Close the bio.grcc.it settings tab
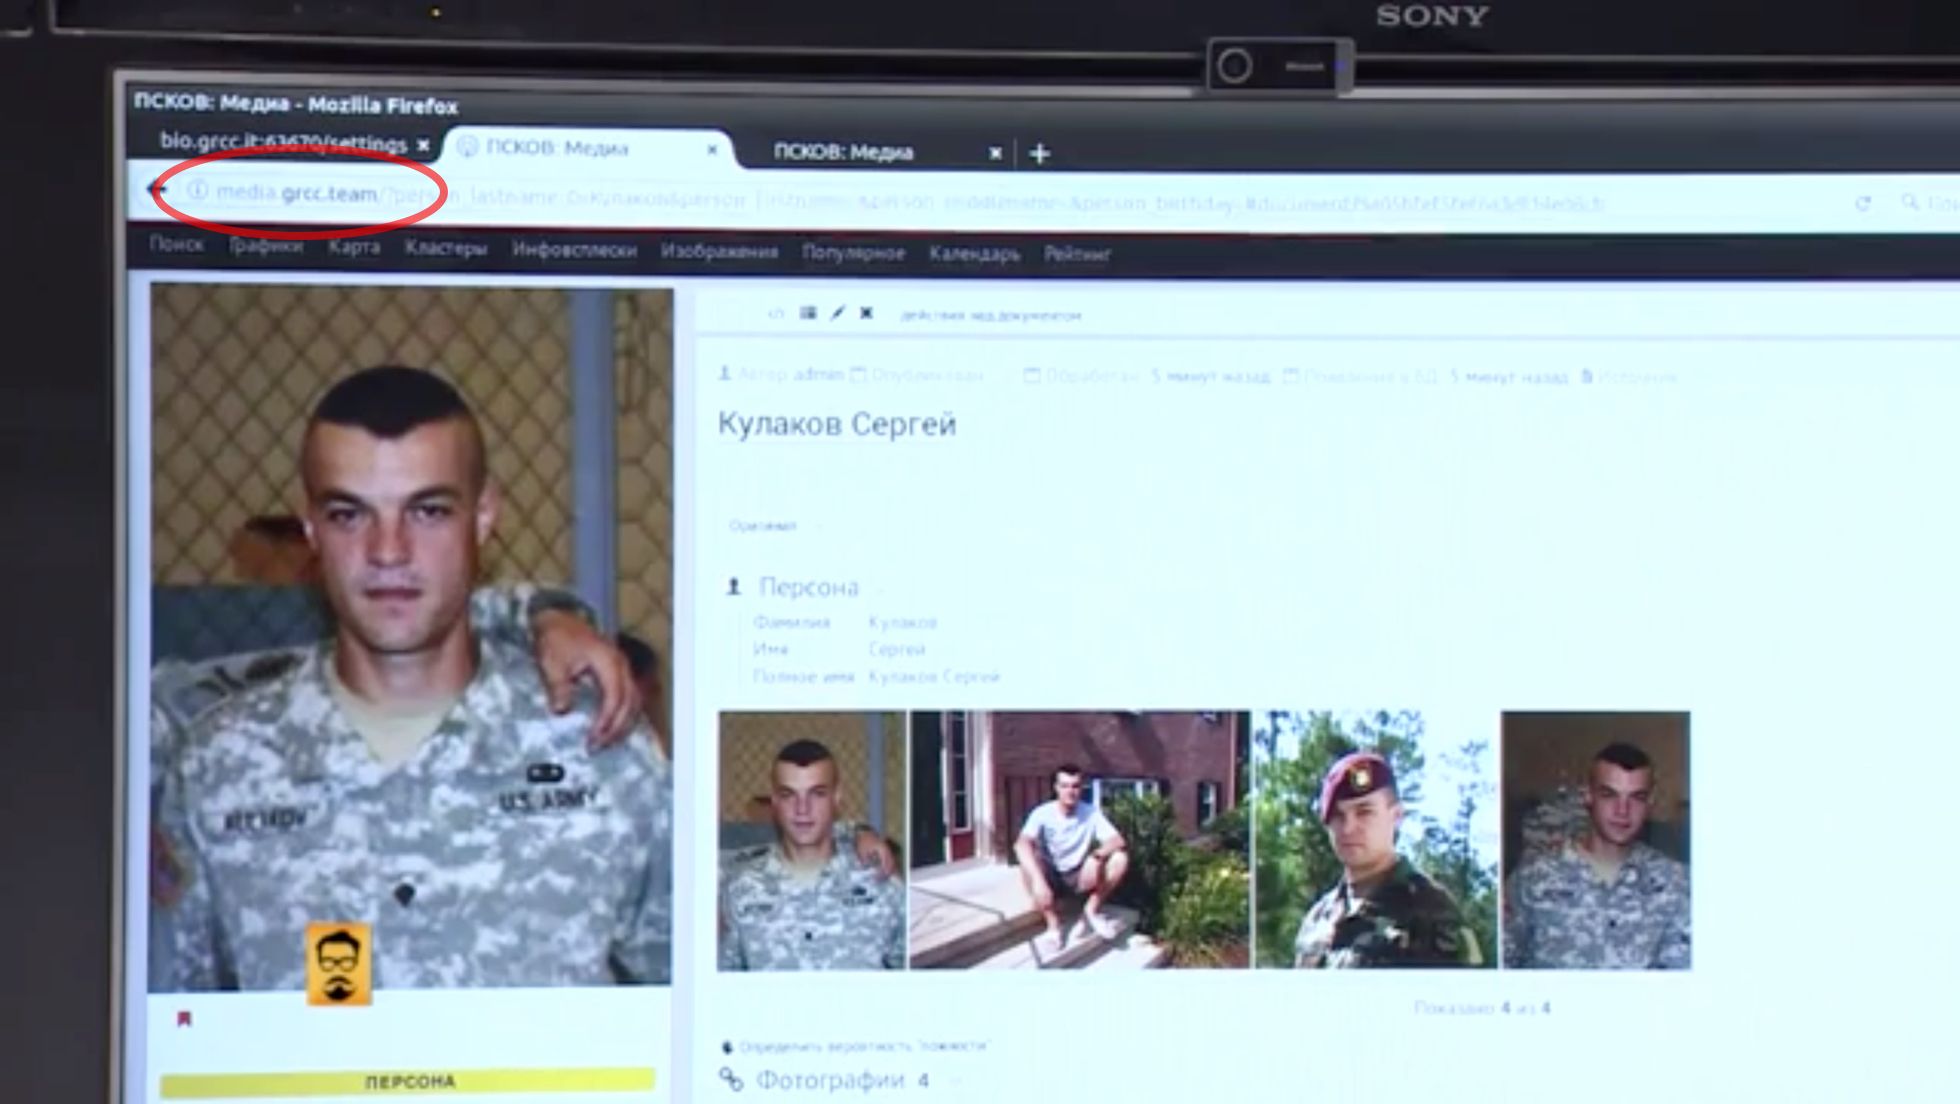 coord(424,145)
